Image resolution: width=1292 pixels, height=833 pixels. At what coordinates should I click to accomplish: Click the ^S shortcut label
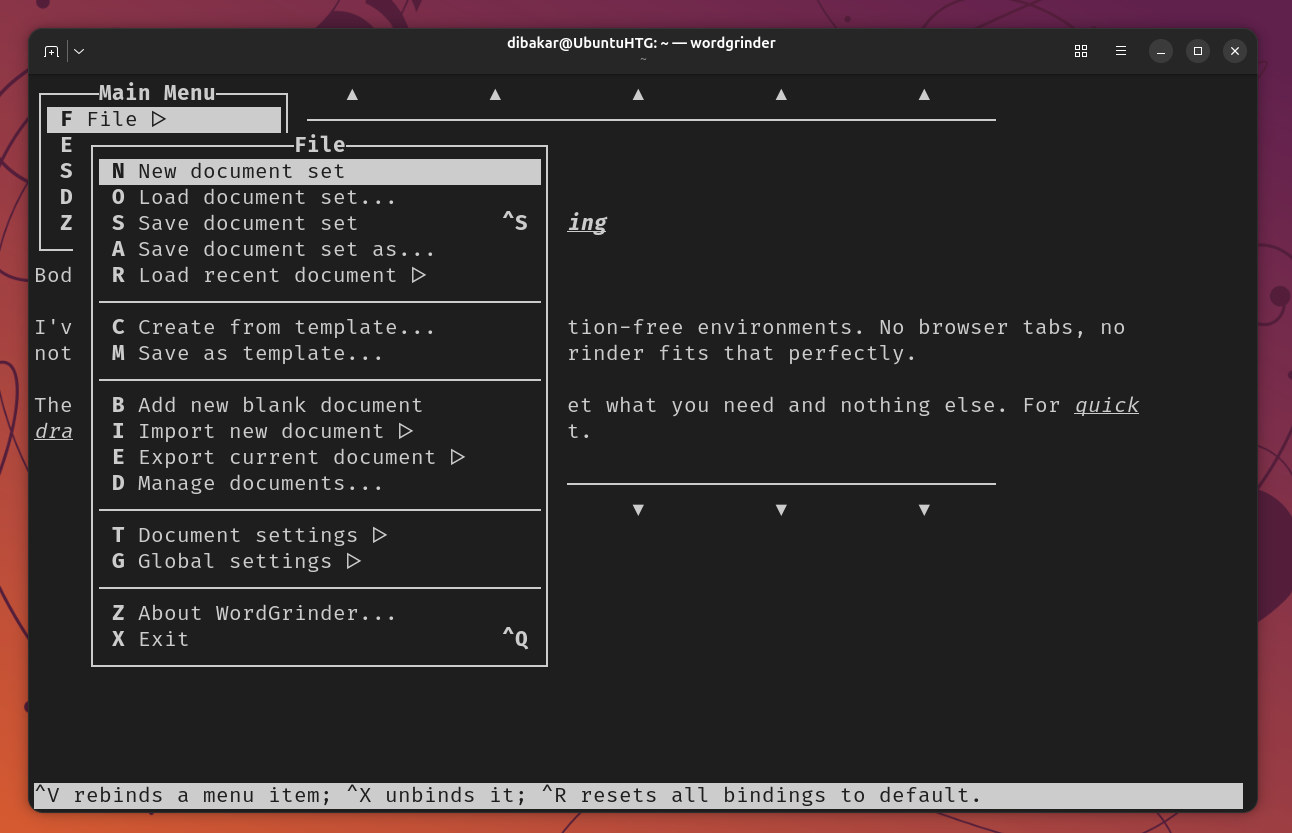(x=515, y=223)
